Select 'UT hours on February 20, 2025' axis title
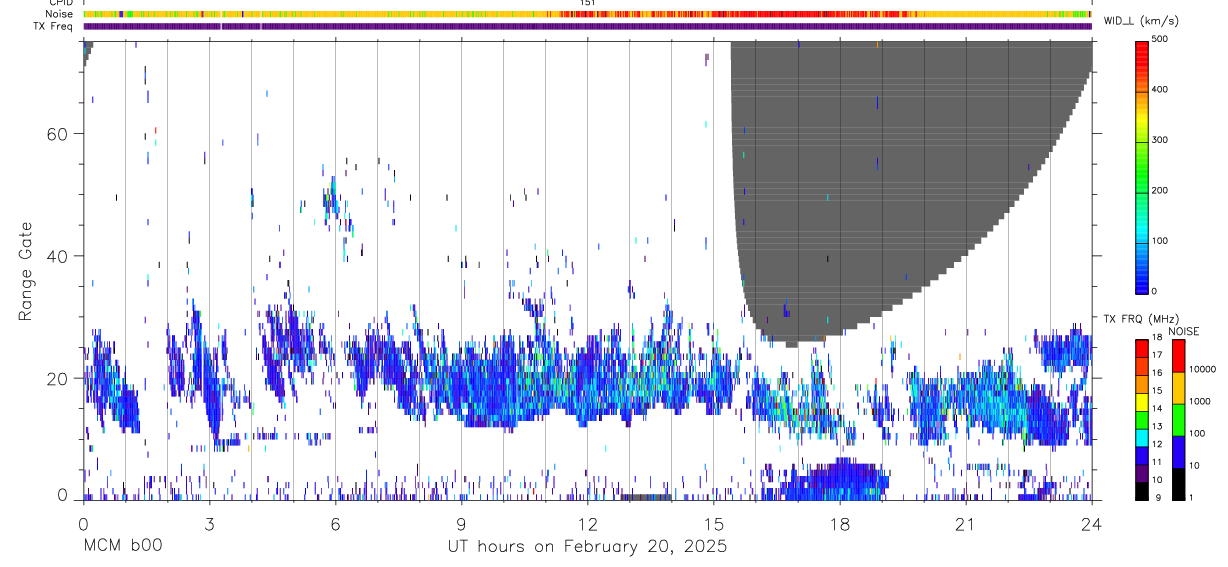This screenshot has width=1228, height=567. tap(586, 546)
